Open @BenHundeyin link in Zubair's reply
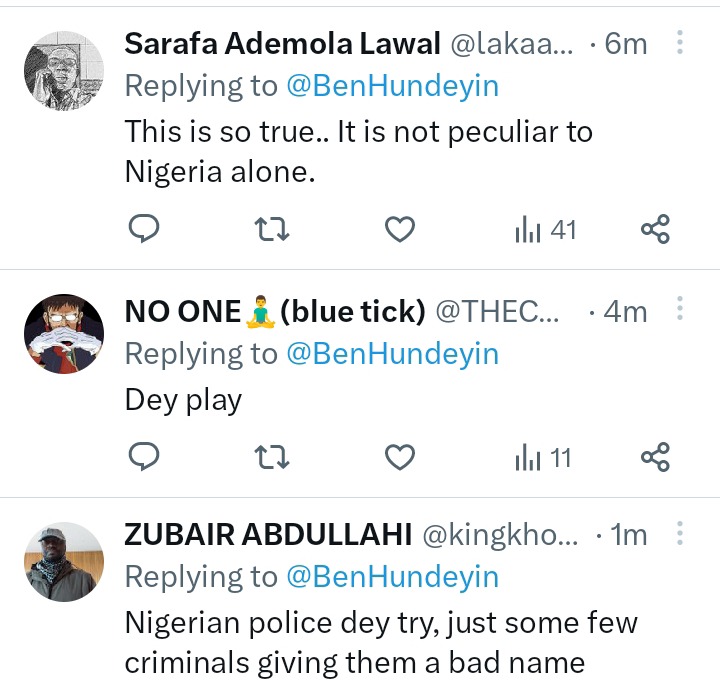The height and width of the screenshot is (694, 720). coord(392,577)
